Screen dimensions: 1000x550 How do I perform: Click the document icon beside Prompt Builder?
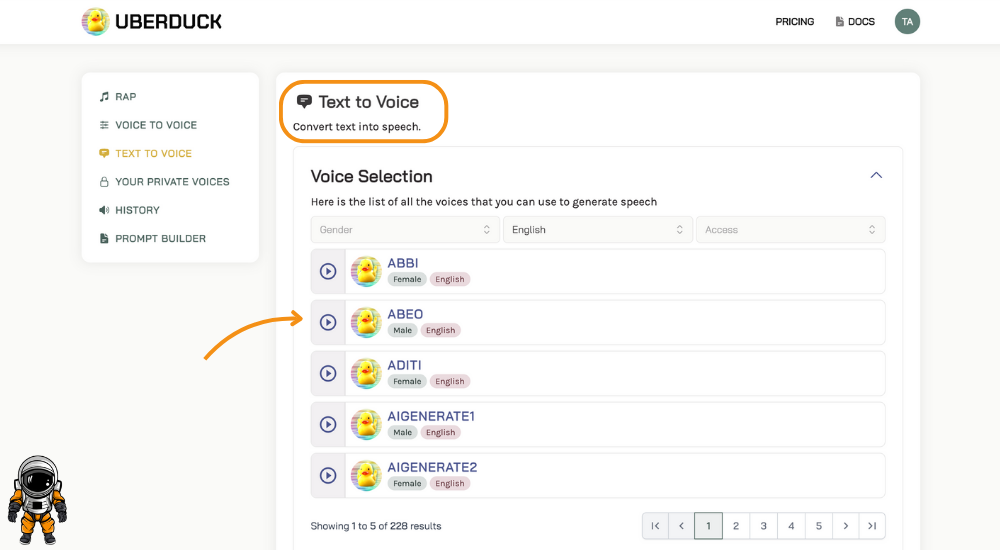pyautogui.click(x=104, y=239)
